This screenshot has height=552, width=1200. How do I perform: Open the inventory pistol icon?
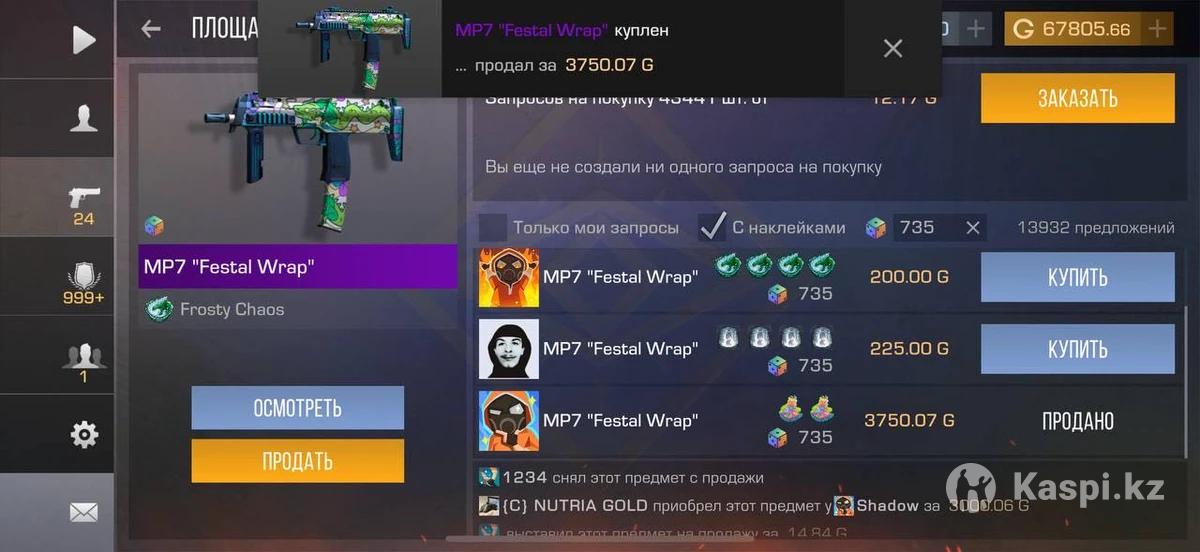(x=84, y=203)
